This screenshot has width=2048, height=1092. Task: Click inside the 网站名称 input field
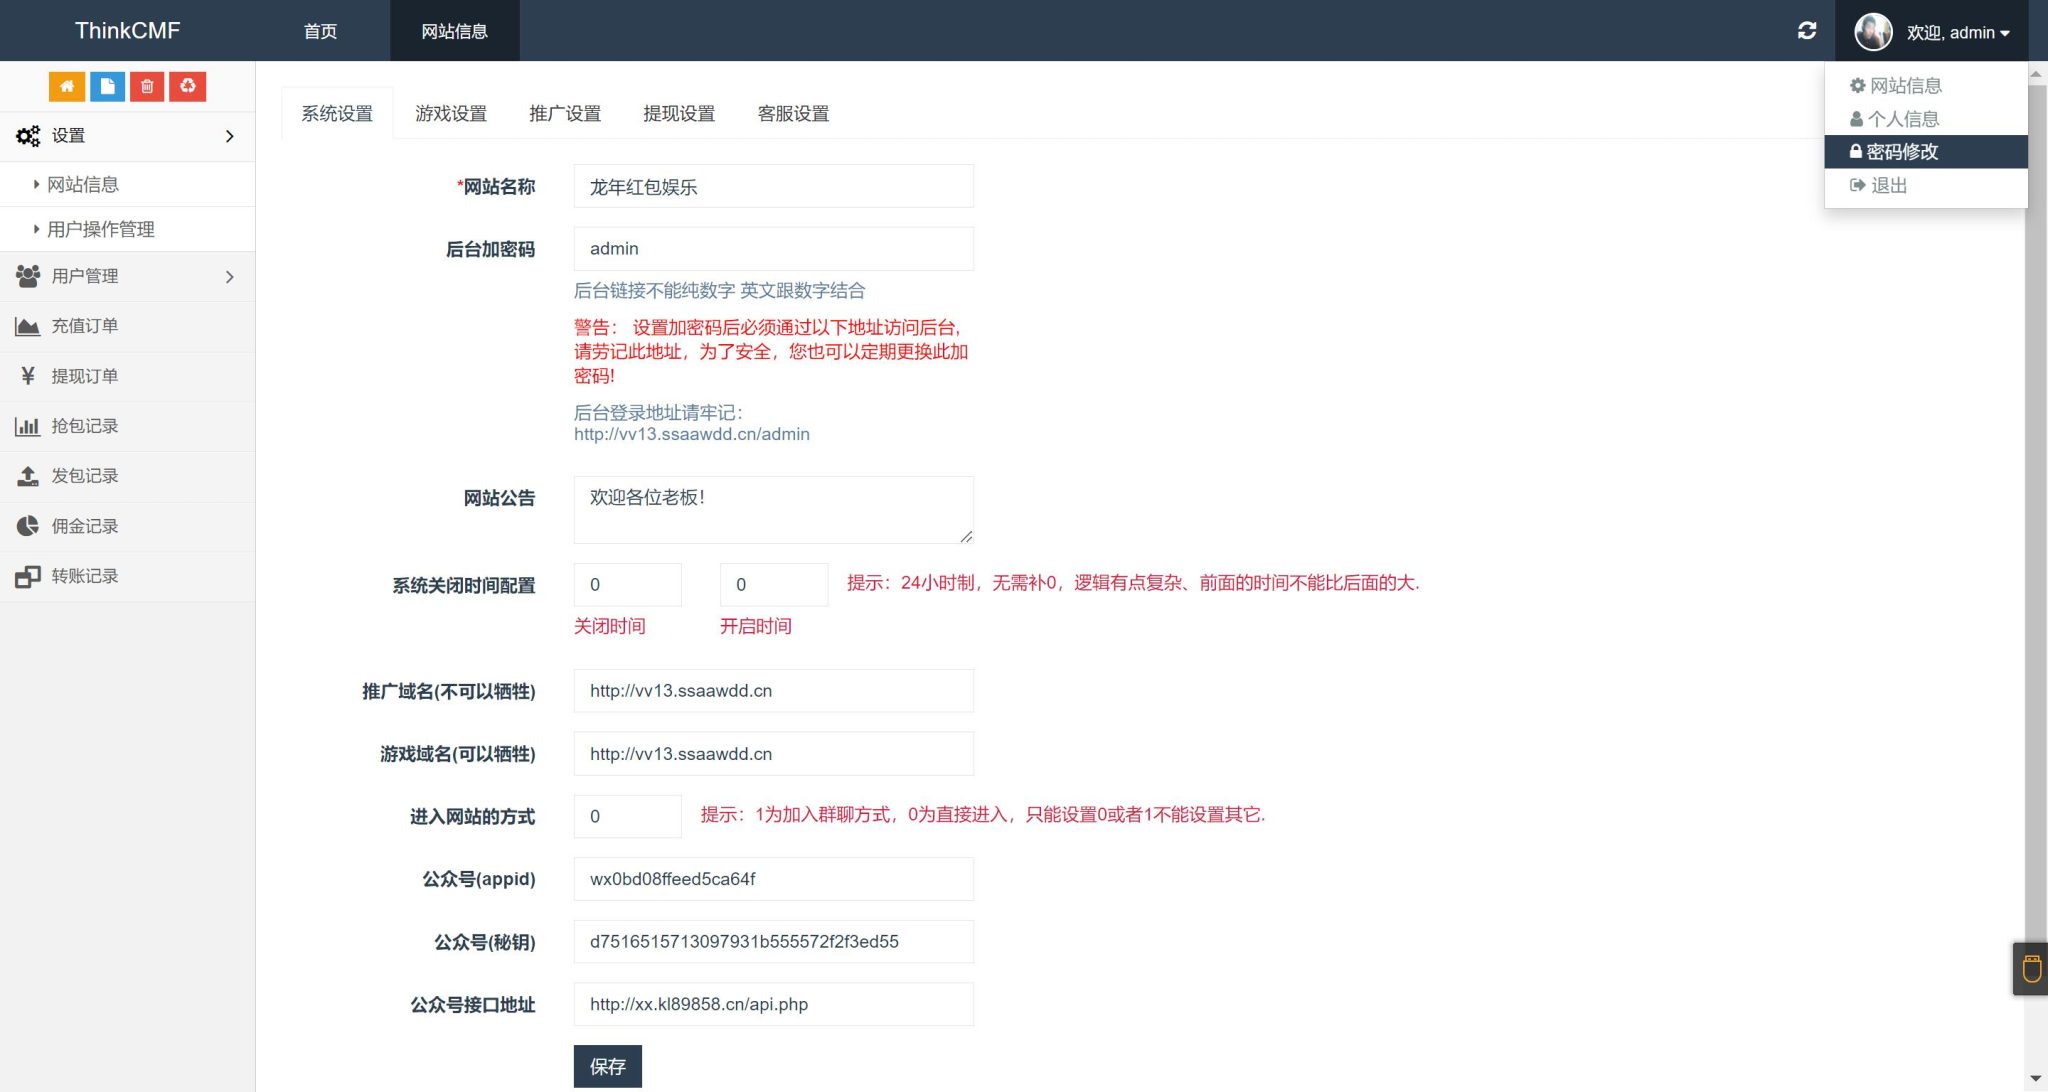point(772,185)
